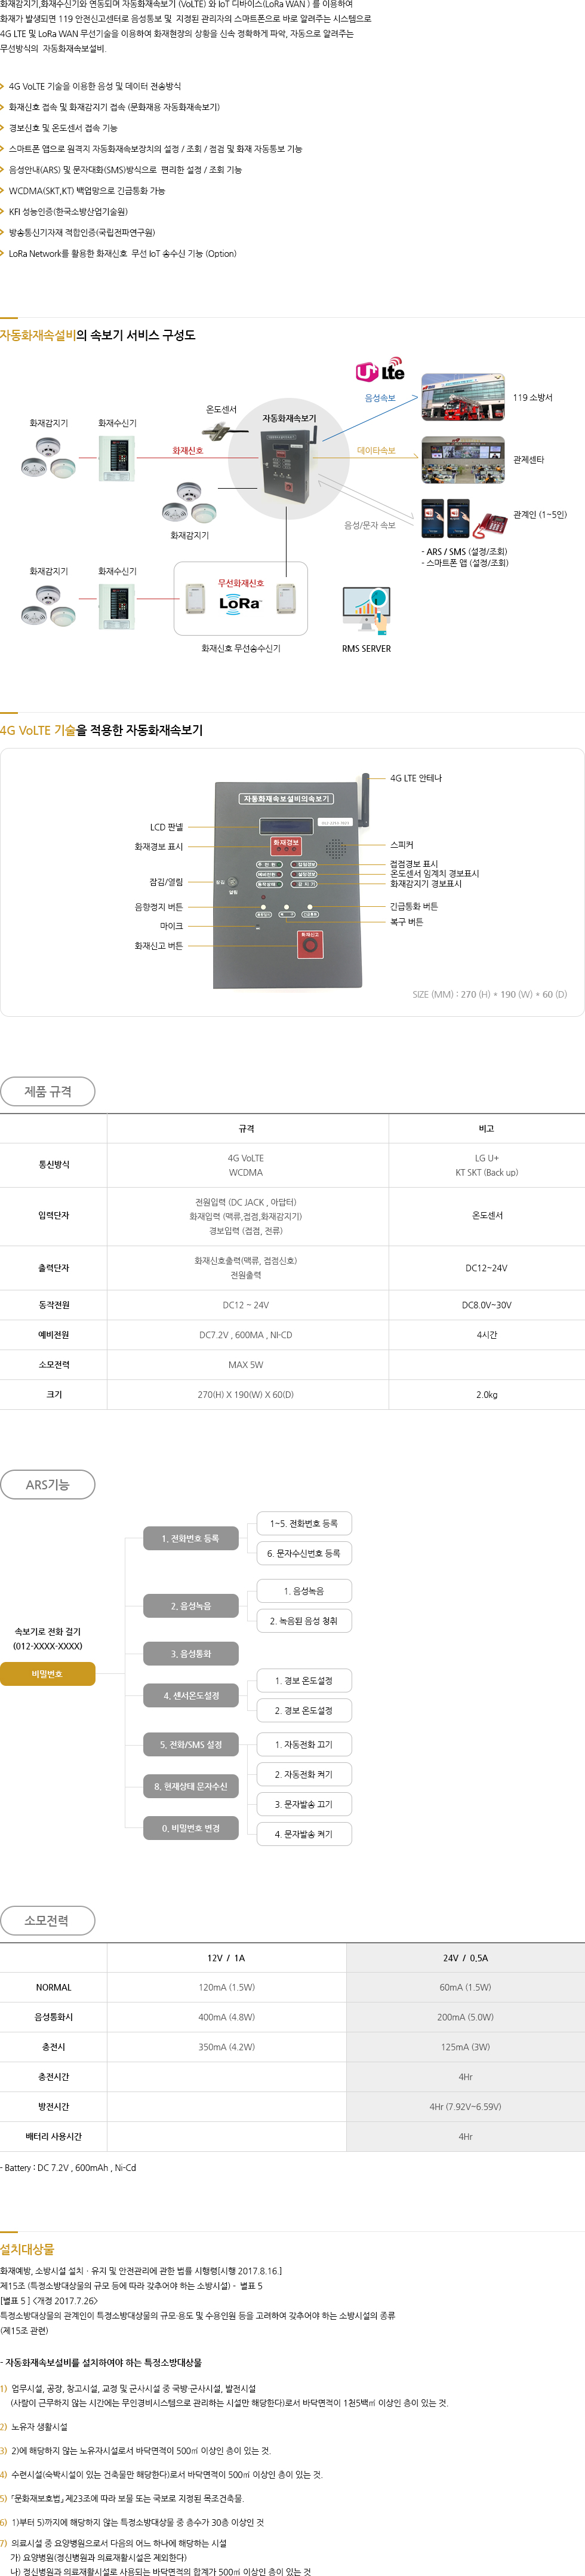
Task: Click the LoRa logo in 무선송수신기 box
Action: 240,603
